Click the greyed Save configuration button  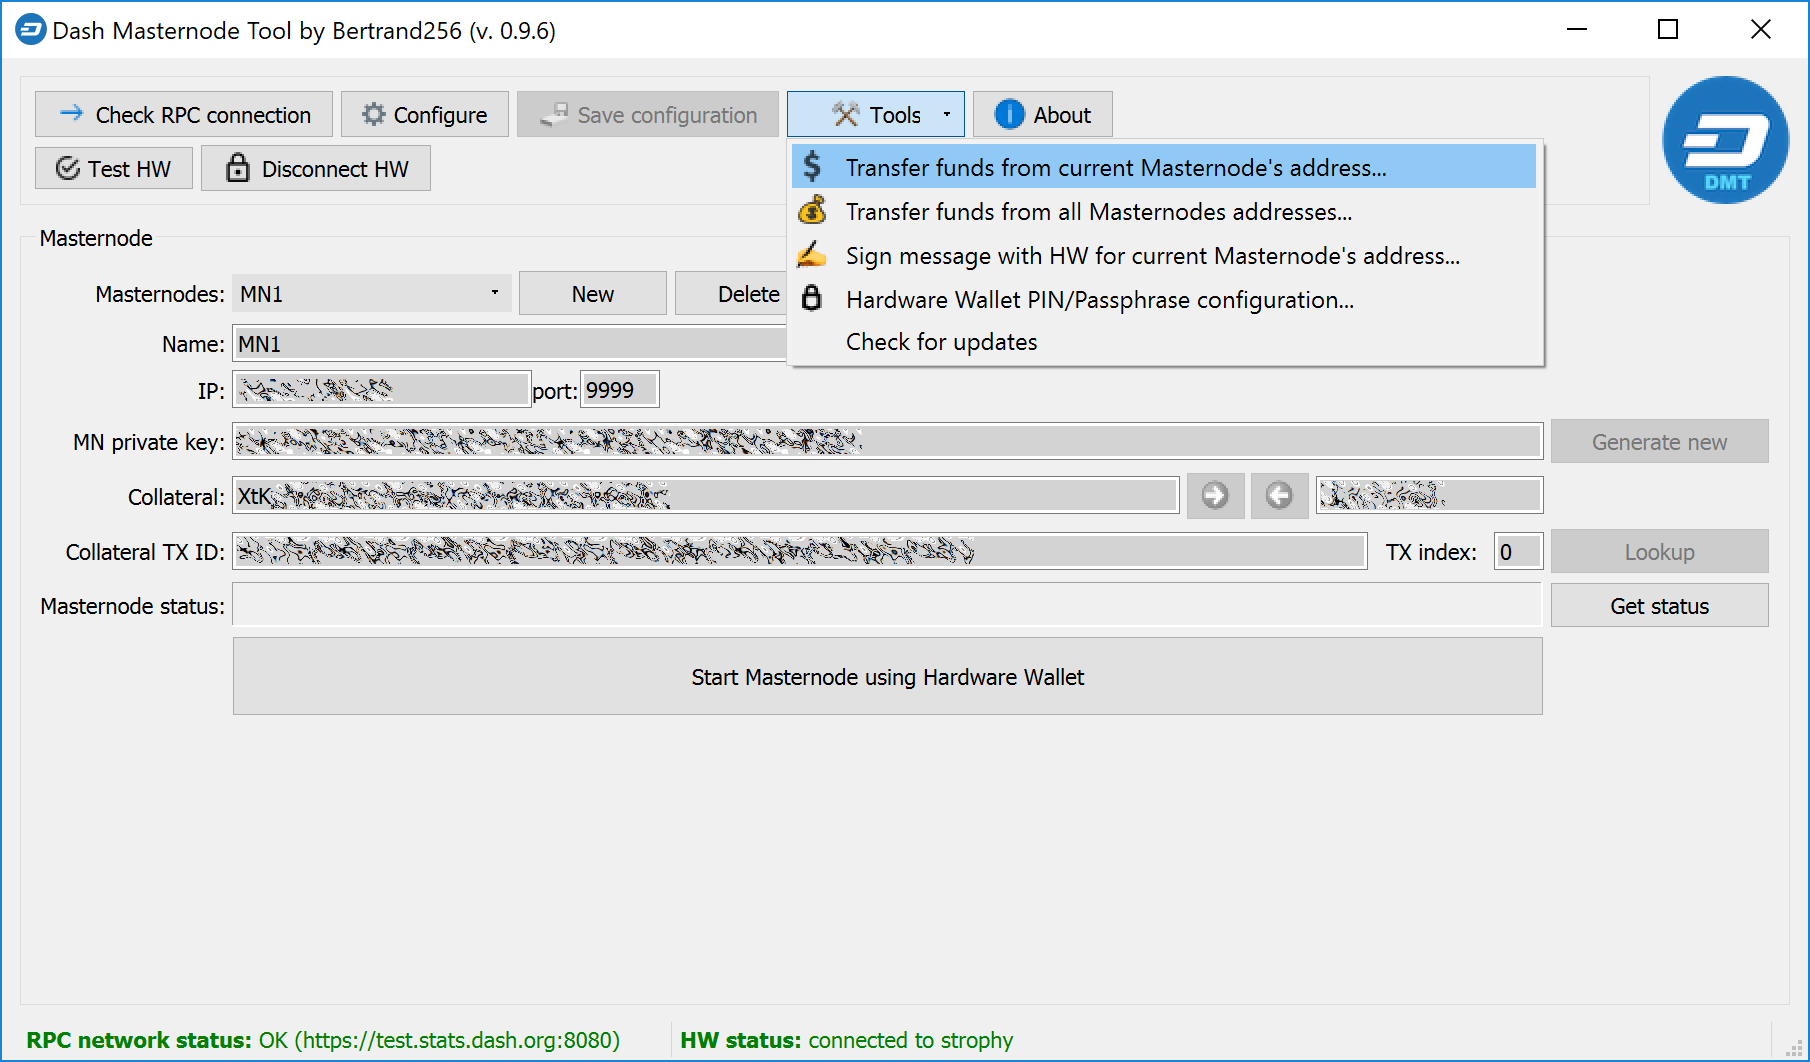tap(648, 115)
